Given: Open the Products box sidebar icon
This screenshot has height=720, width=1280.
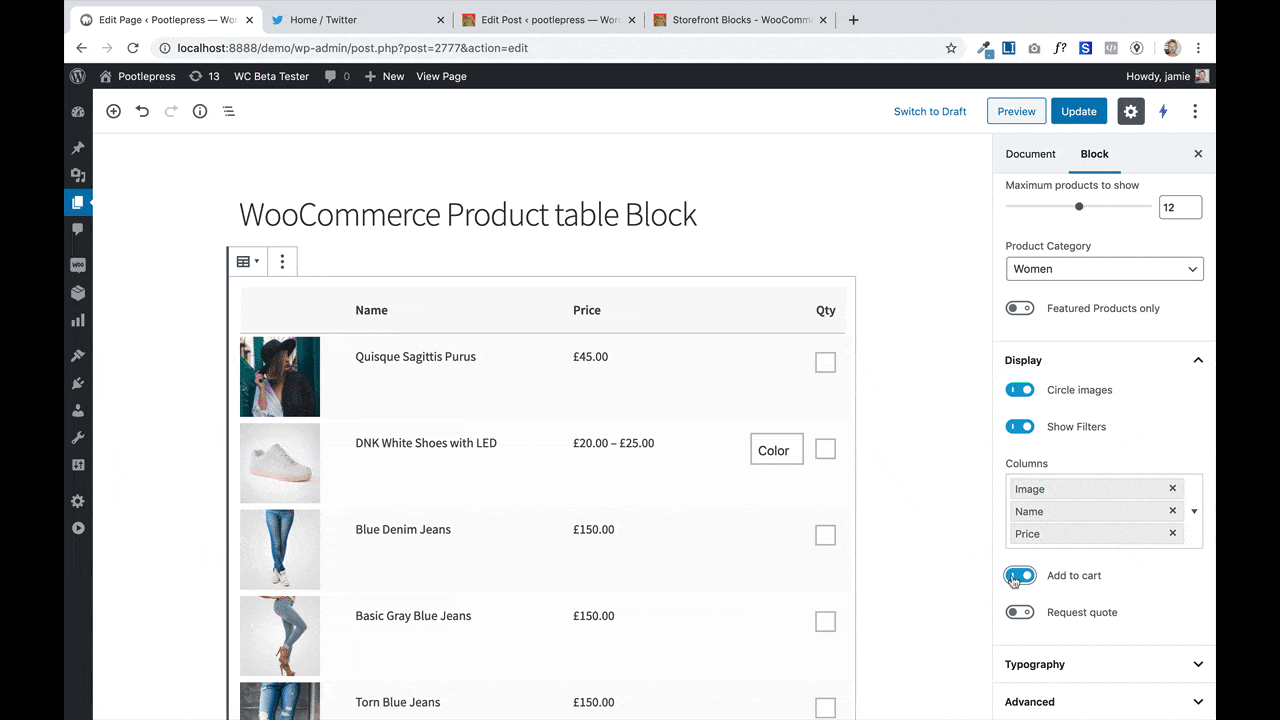Looking at the screenshot, I should click(78, 293).
